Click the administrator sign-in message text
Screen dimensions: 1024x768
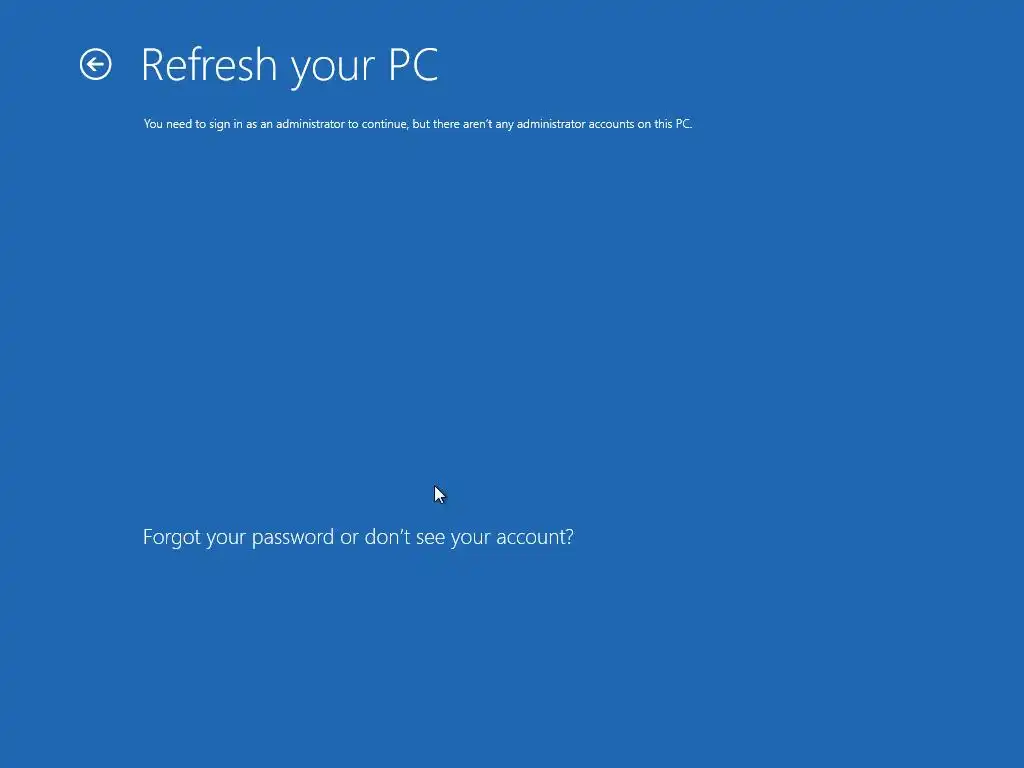(418, 124)
